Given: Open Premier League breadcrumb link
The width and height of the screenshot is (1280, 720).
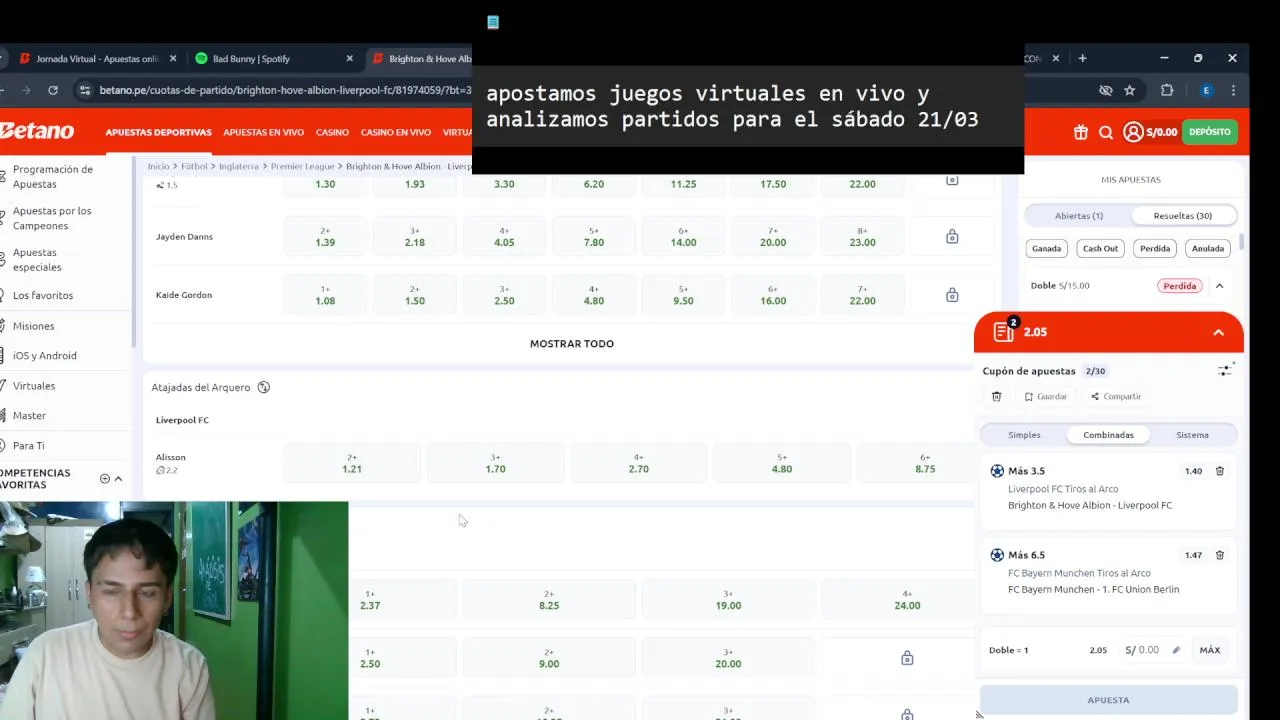Looking at the screenshot, I should 302,166.
